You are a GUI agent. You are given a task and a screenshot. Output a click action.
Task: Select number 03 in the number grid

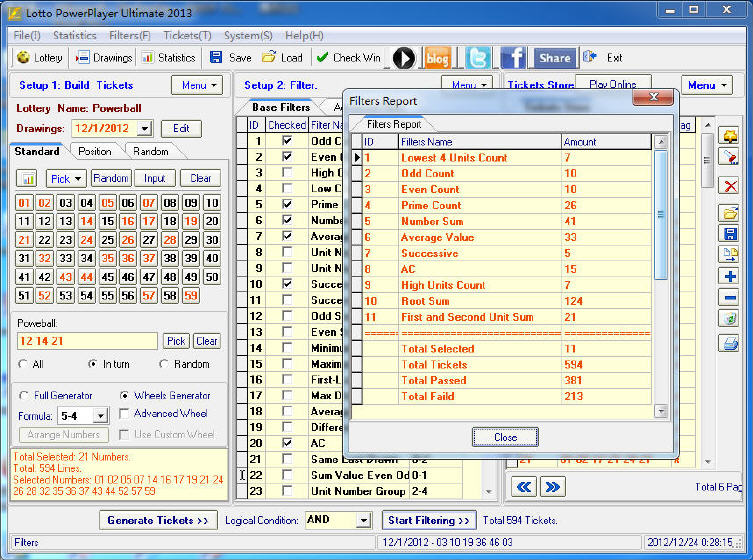click(x=65, y=203)
